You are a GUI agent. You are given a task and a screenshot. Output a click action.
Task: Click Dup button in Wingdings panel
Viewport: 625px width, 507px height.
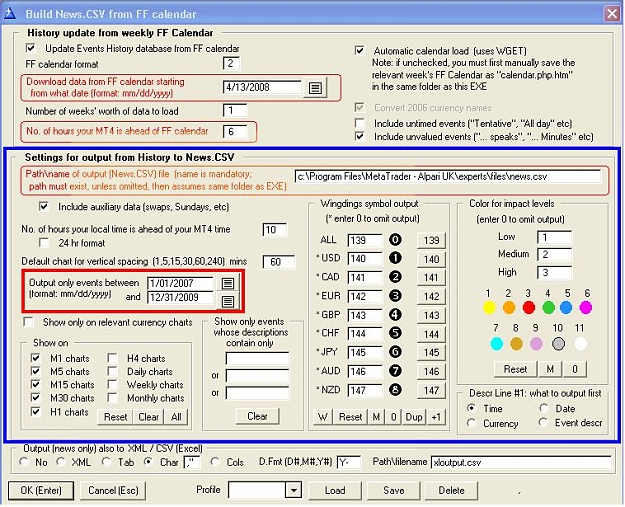pos(414,417)
